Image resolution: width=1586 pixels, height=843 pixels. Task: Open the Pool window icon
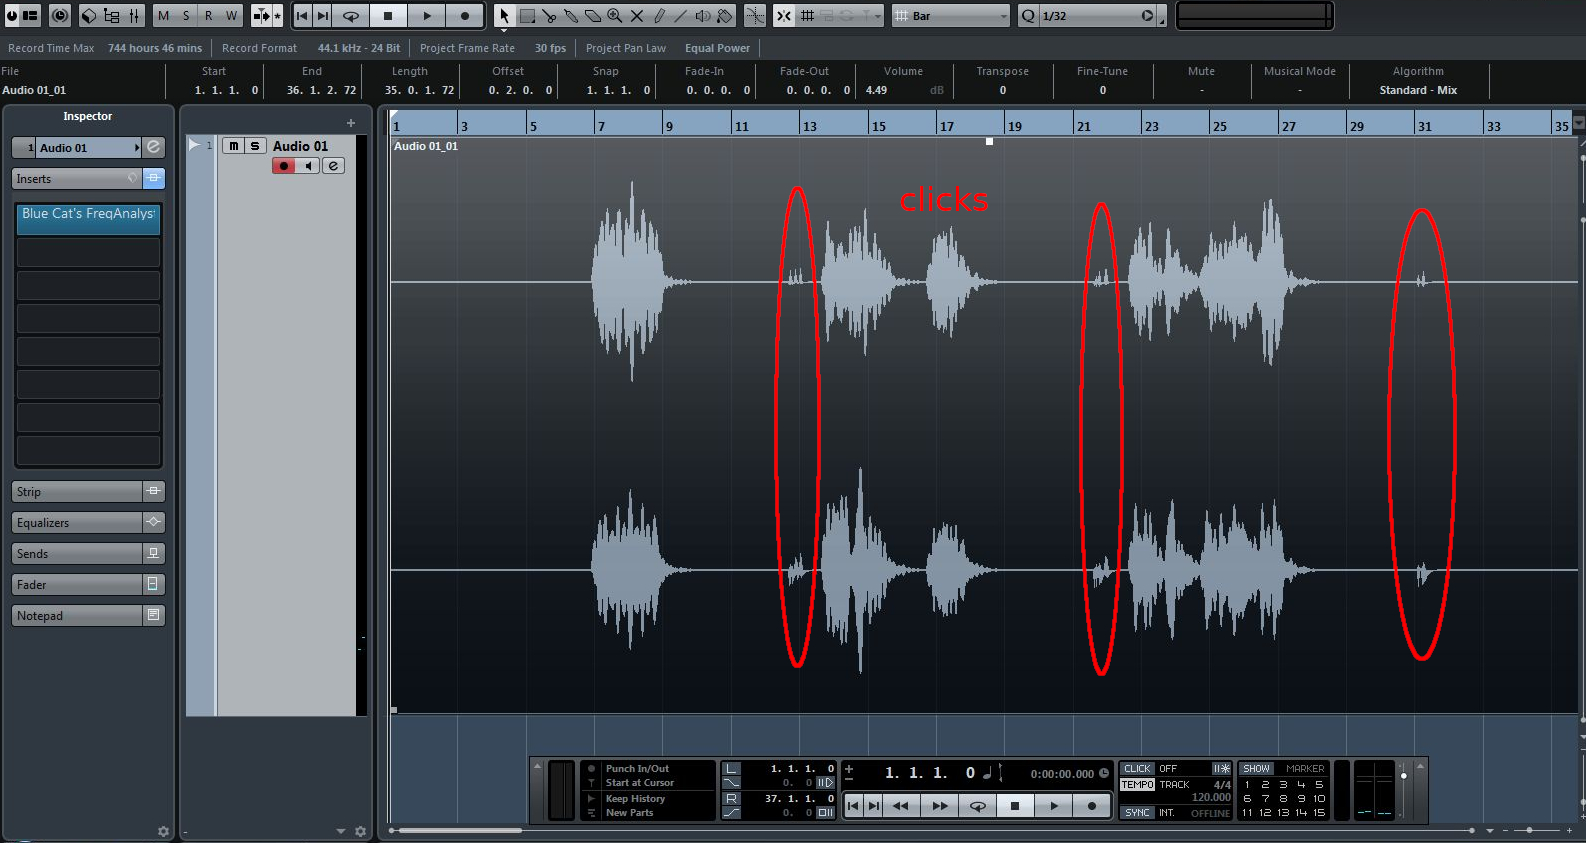(x=111, y=16)
